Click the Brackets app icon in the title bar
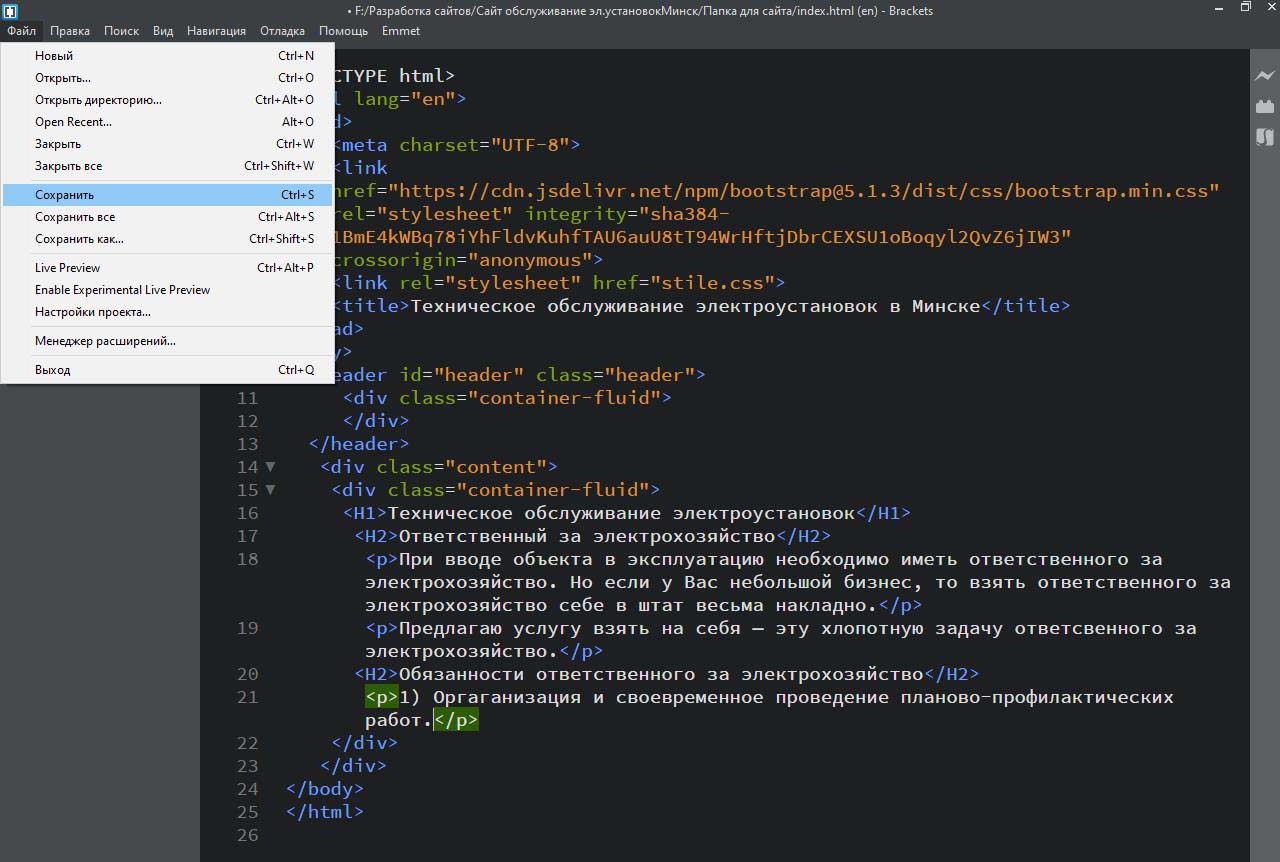The image size is (1280, 862). tap(10, 11)
